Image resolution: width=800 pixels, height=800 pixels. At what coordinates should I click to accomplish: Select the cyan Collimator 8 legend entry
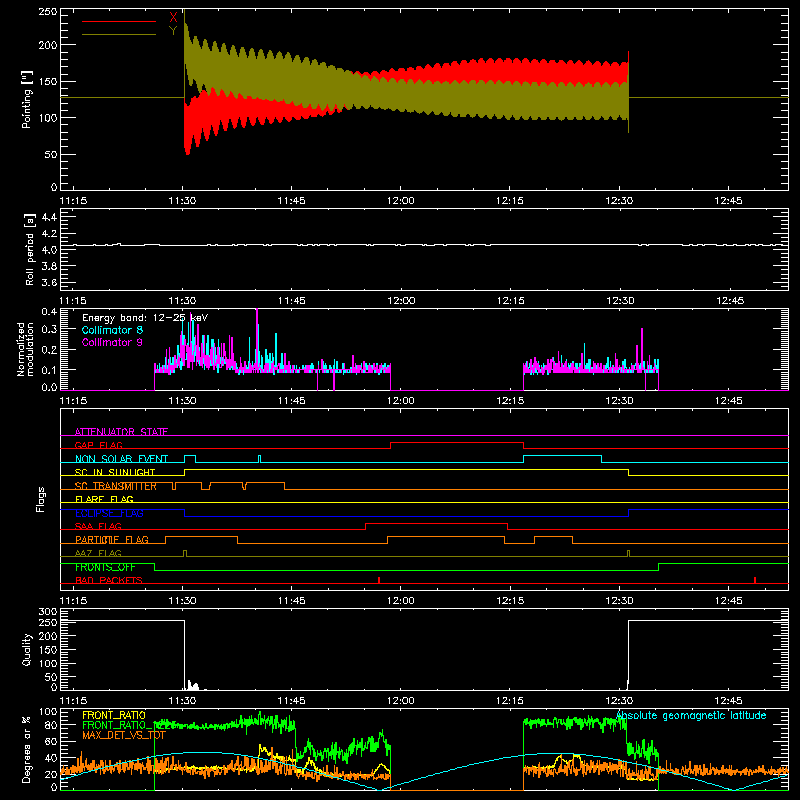pyautogui.click(x=112, y=330)
